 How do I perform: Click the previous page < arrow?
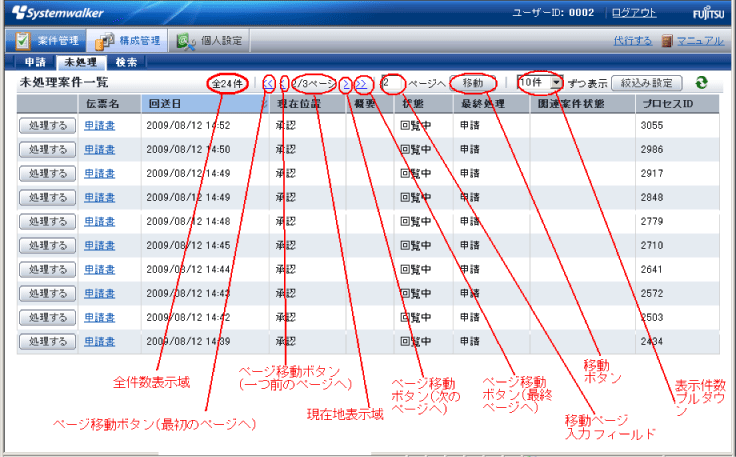(x=283, y=84)
